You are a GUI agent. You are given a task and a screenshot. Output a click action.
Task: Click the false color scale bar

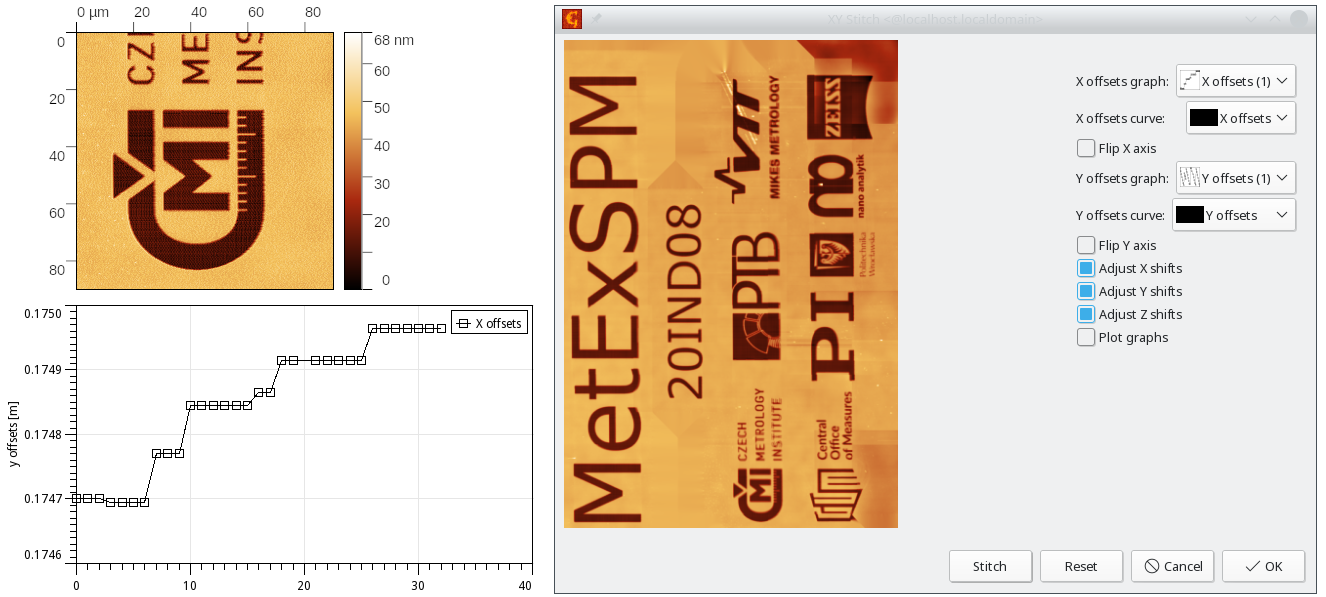pyautogui.click(x=353, y=161)
